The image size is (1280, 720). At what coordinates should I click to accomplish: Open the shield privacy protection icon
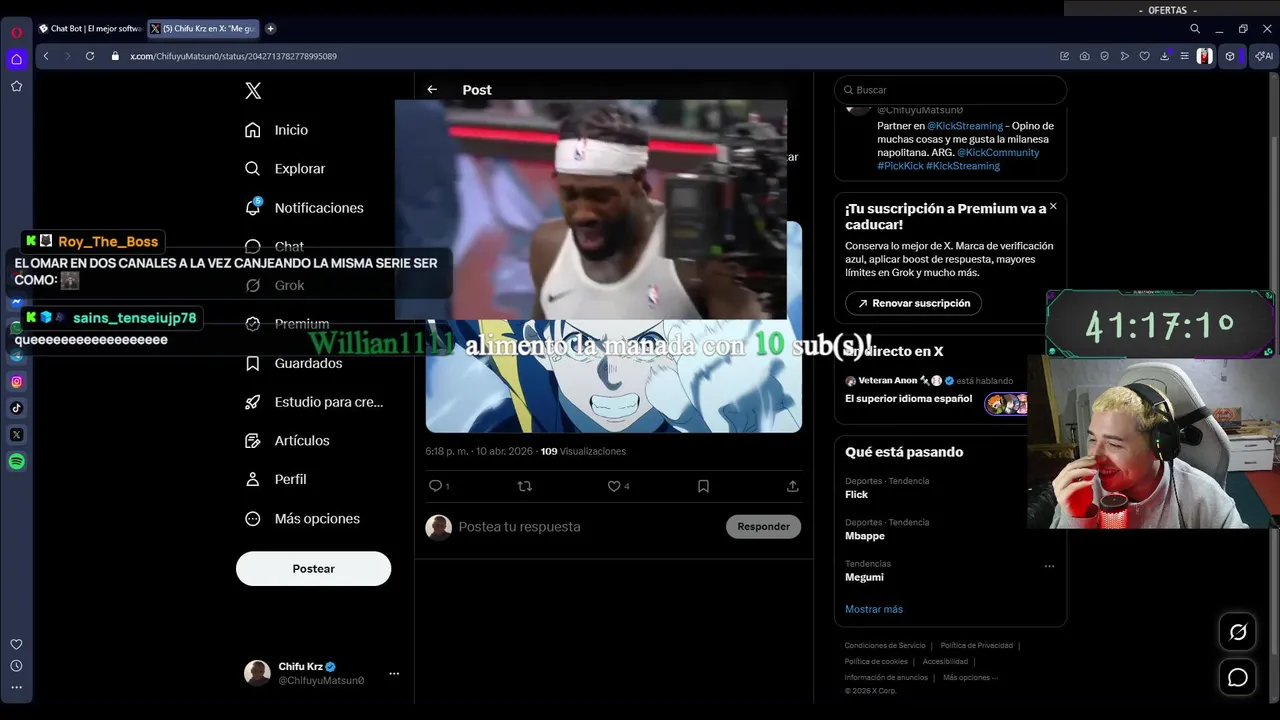(1105, 56)
